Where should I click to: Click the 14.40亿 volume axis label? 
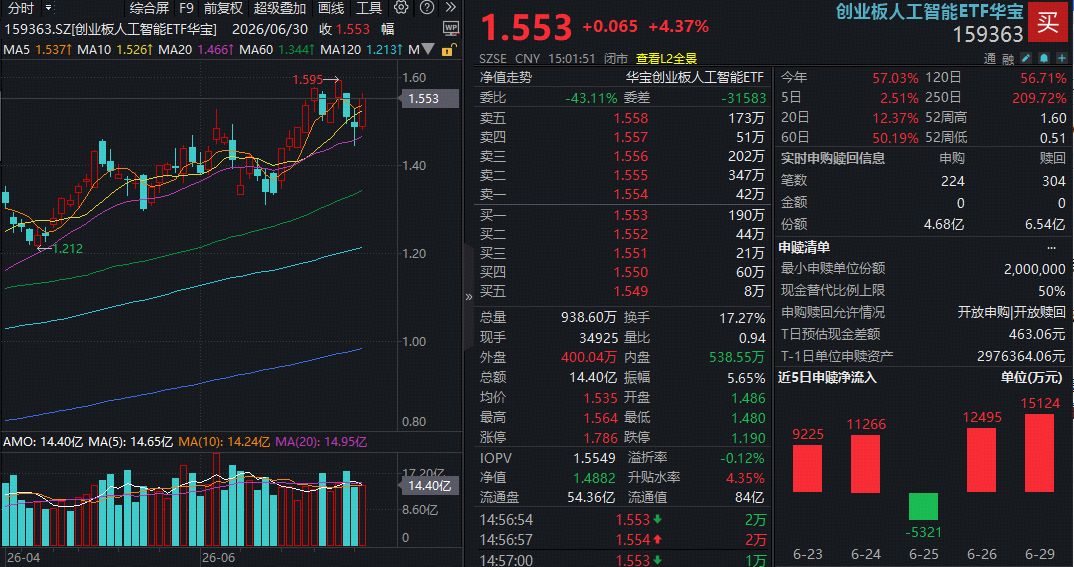[428, 486]
